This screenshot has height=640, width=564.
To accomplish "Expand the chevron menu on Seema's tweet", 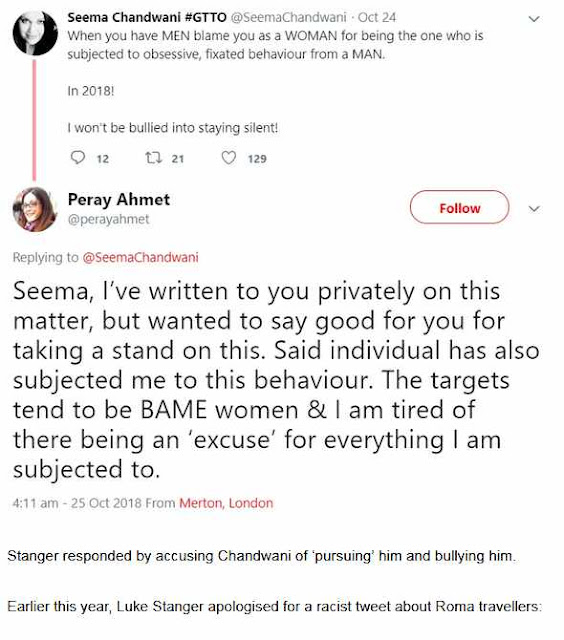I will pos(534,19).
